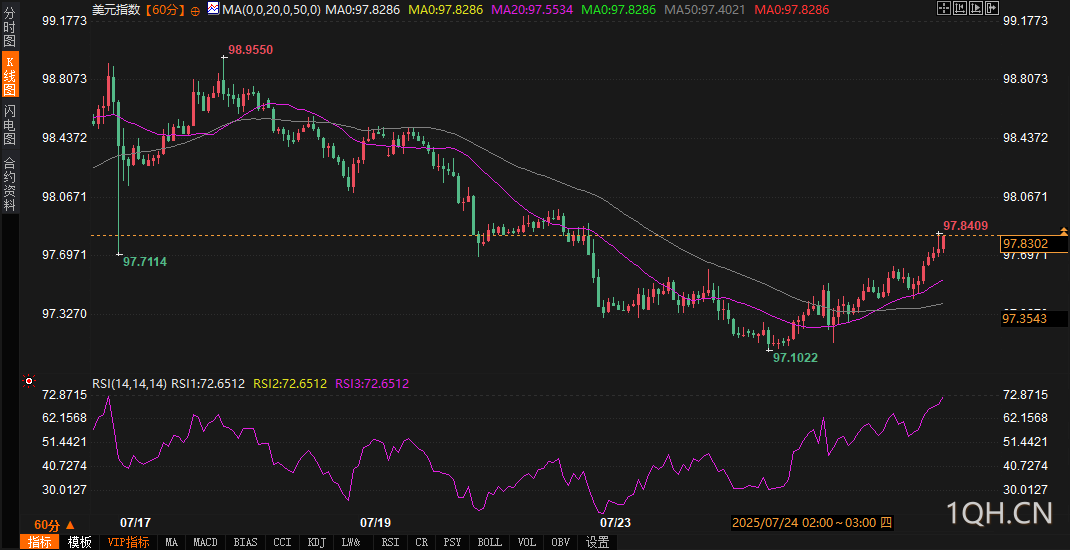Select the 模板 tab at the bottom
Image resolution: width=1070 pixels, height=550 pixels.
[x=80, y=542]
